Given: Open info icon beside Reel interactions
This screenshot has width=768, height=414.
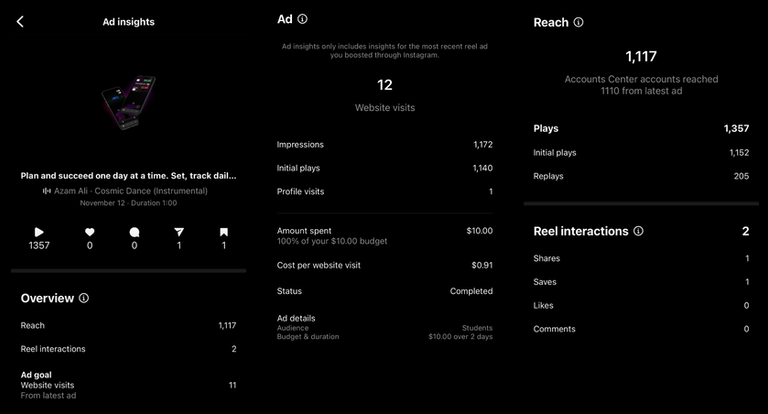Looking at the screenshot, I should pyautogui.click(x=639, y=231).
